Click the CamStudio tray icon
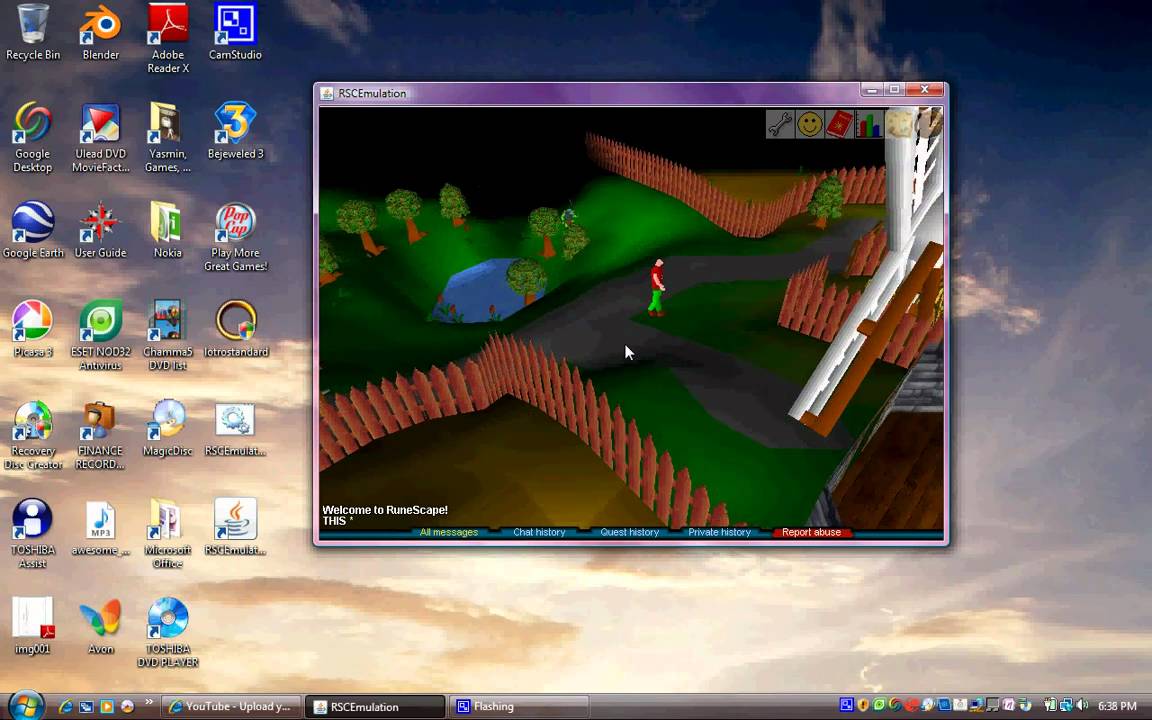Viewport: 1152px width, 720px height. click(846, 705)
